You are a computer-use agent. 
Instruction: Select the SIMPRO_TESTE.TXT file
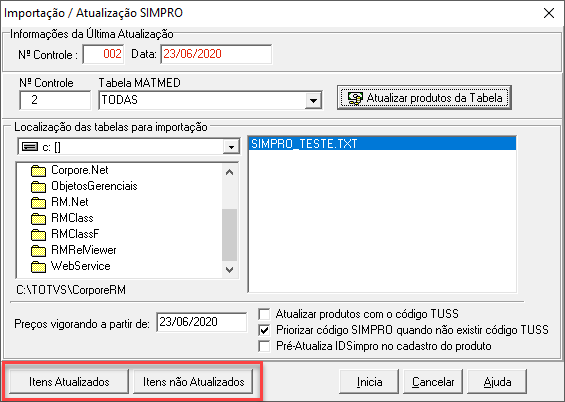pyautogui.click(x=382, y=144)
